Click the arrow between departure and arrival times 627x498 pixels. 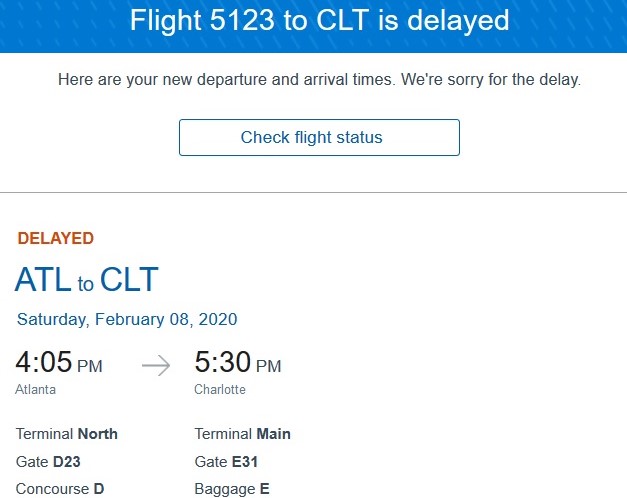click(156, 365)
